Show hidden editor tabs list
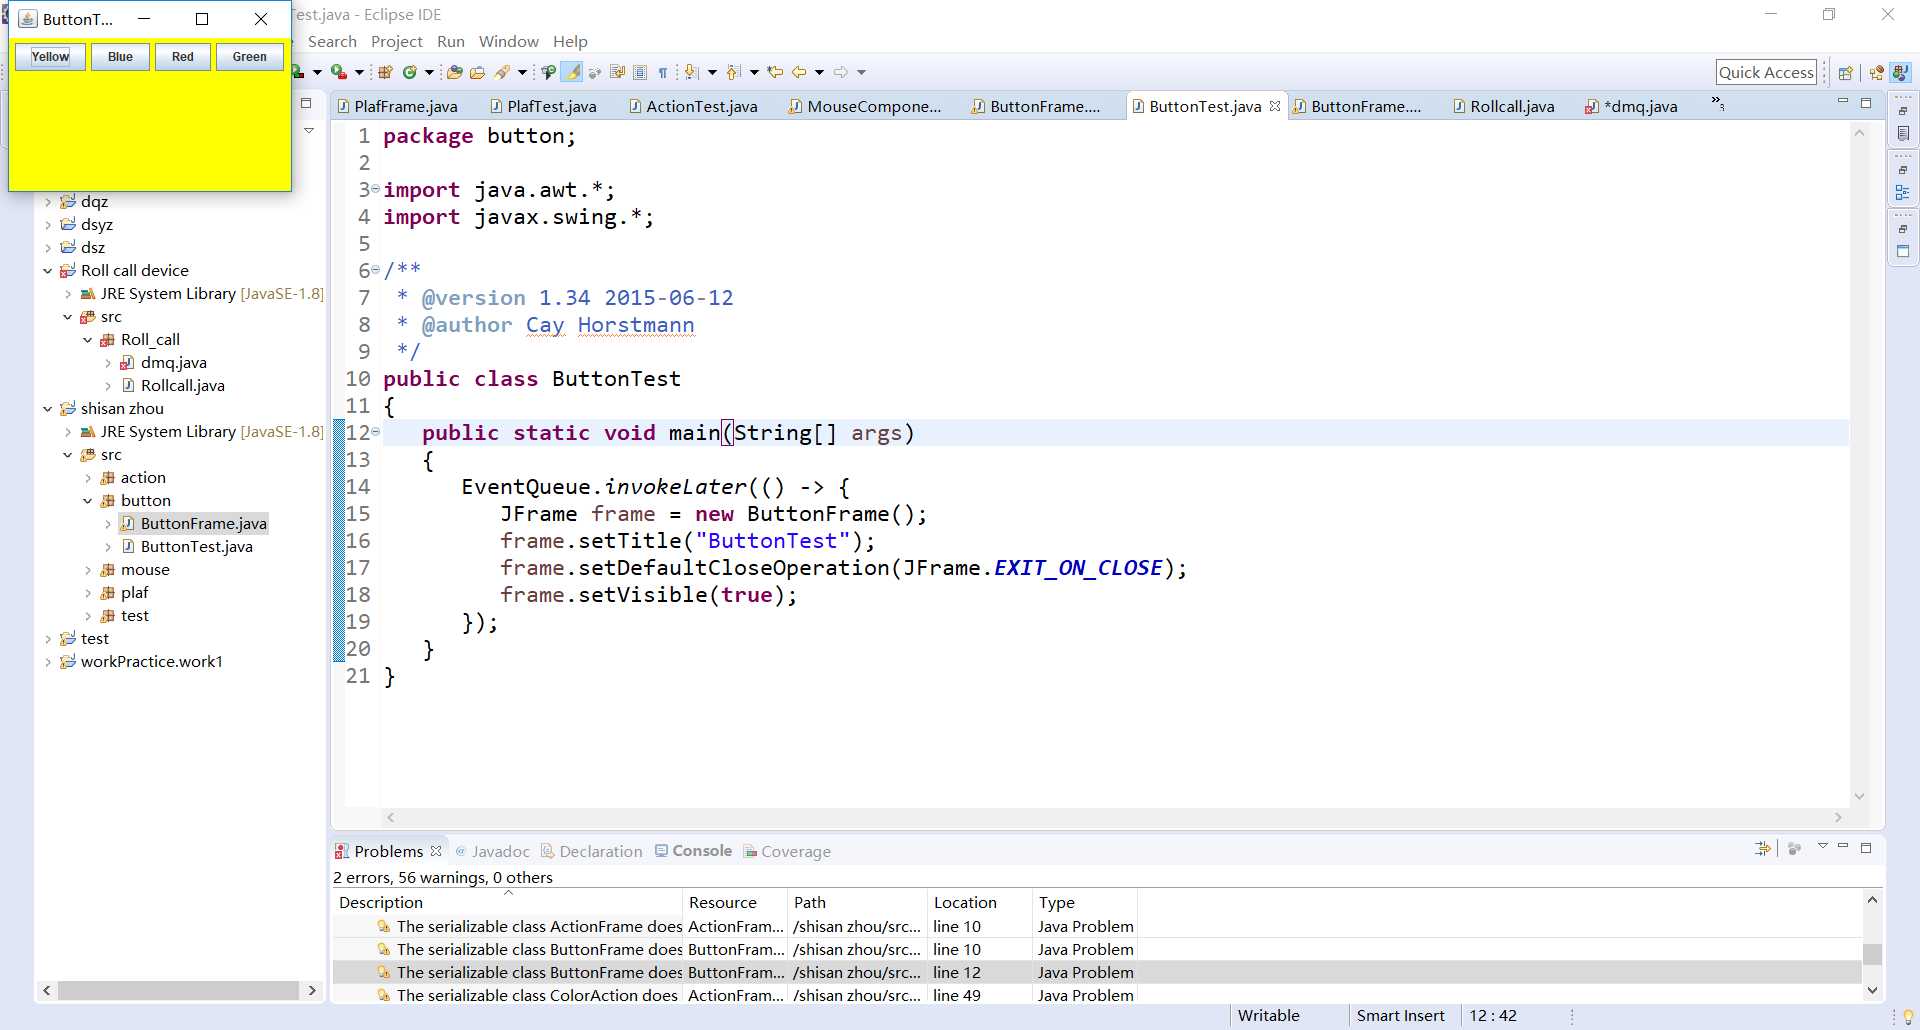This screenshot has height=1030, width=1920. pos(1718,103)
